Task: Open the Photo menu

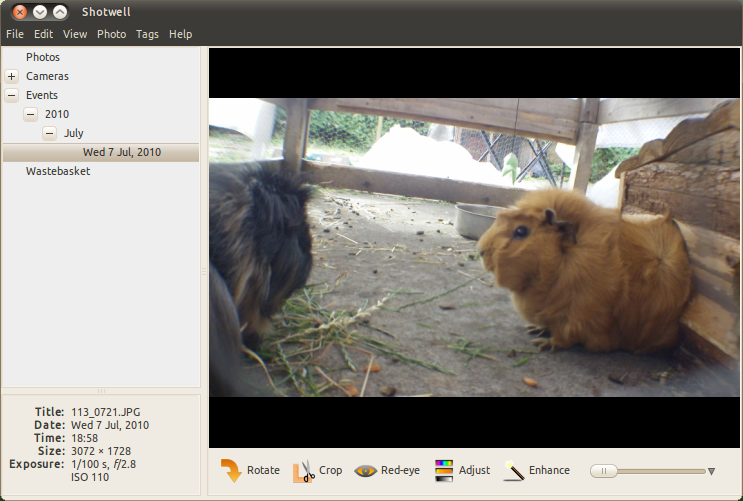Action: coord(111,34)
